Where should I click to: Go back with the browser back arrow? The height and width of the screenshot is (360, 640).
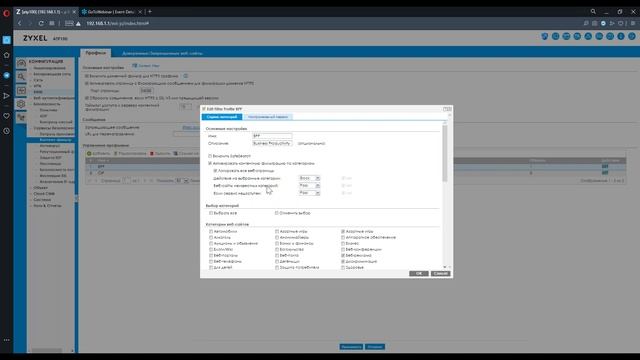pos(20,24)
